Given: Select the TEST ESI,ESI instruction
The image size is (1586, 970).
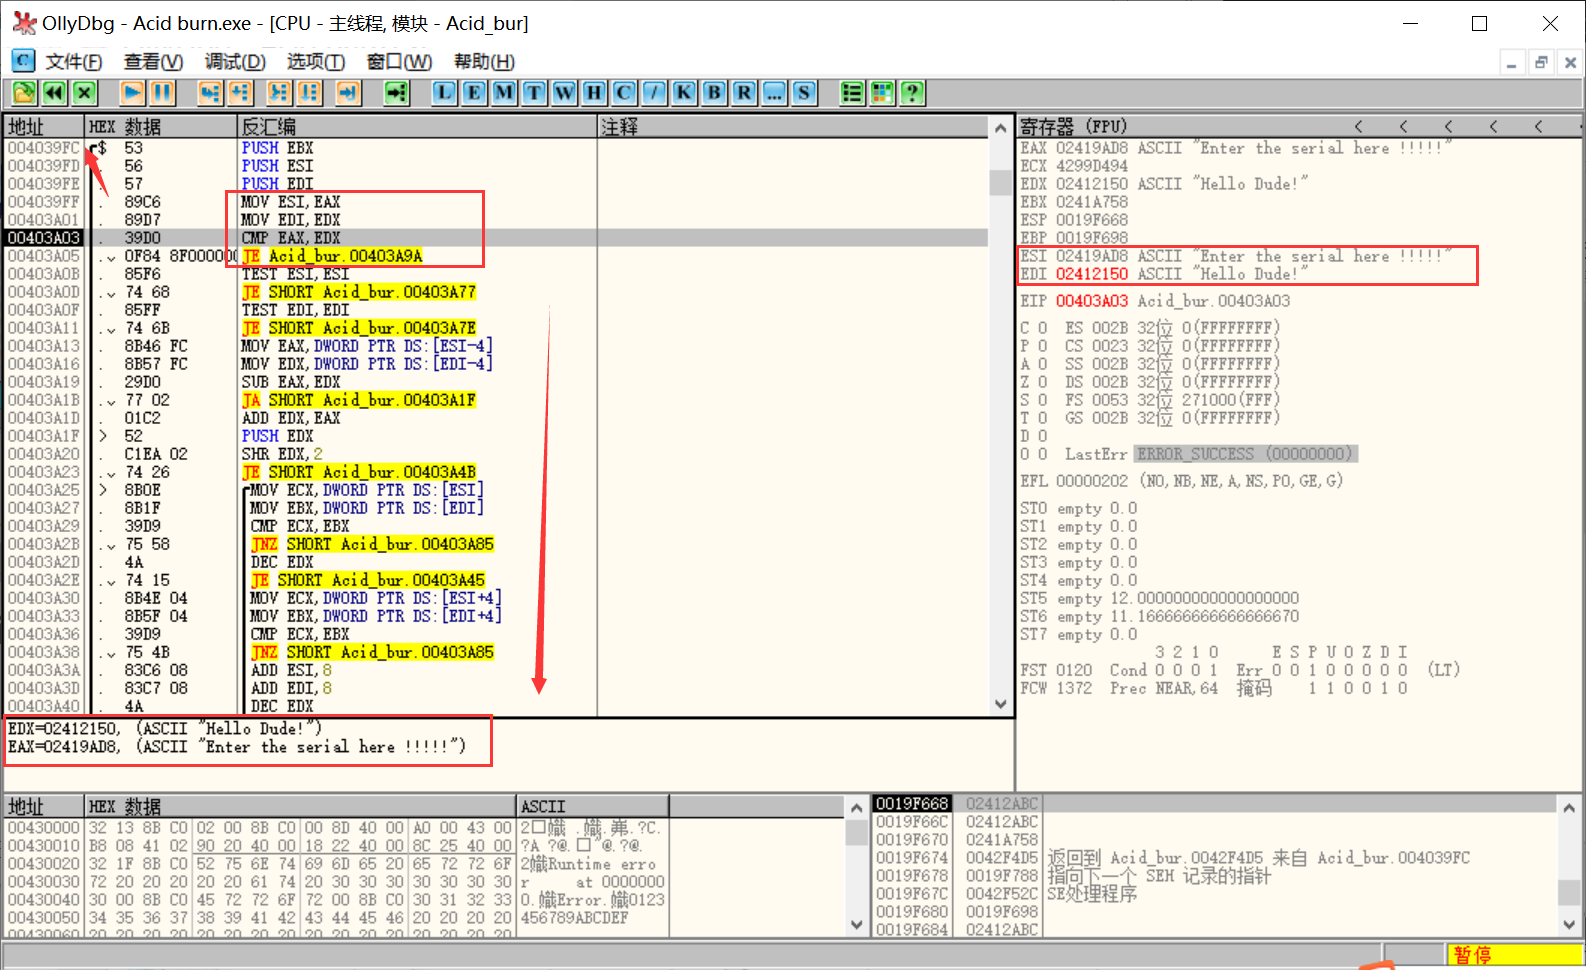Looking at the screenshot, I should coord(295,274).
